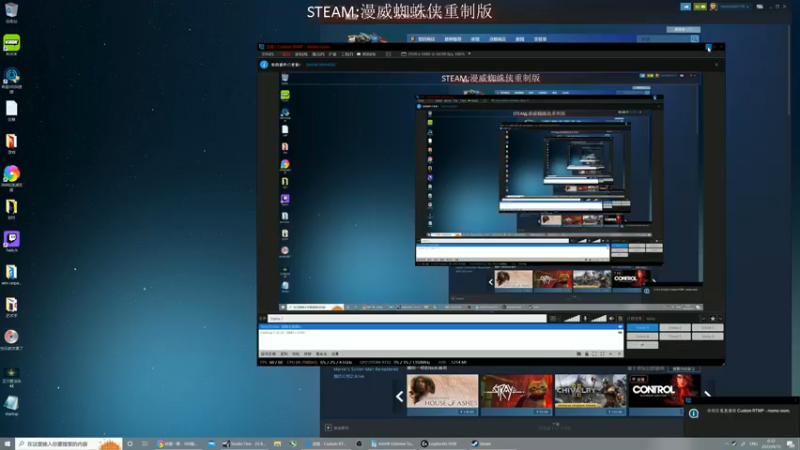Open Task View from the taskbar
Screen dimensions: 800x450
(145, 444)
